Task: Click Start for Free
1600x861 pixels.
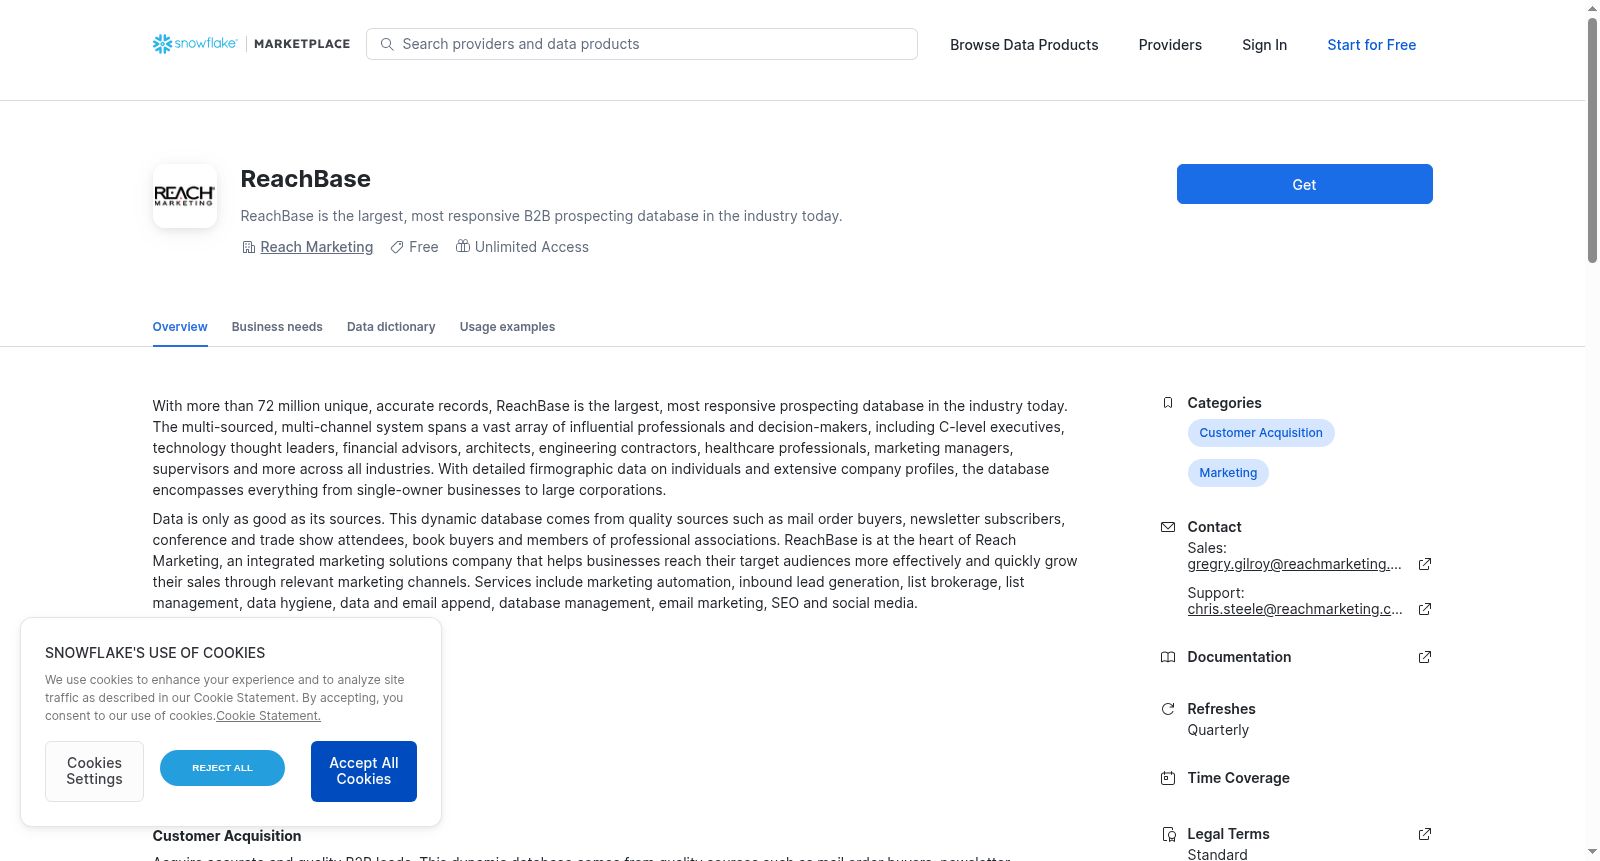Action: 1372,45
